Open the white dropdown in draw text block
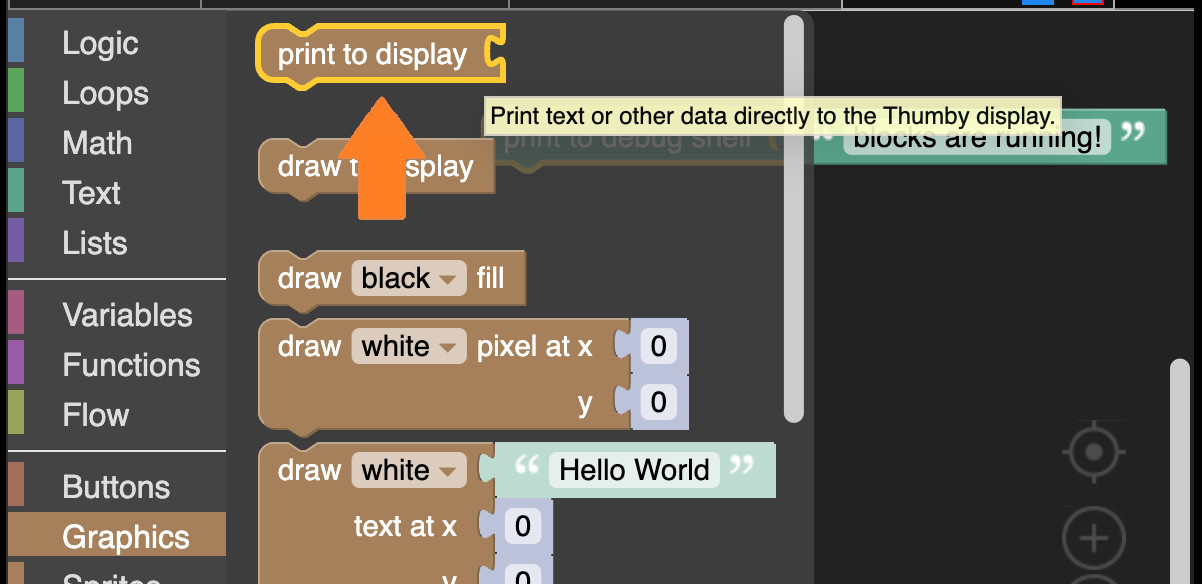Image resolution: width=1202 pixels, height=584 pixels. coord(408,470)
